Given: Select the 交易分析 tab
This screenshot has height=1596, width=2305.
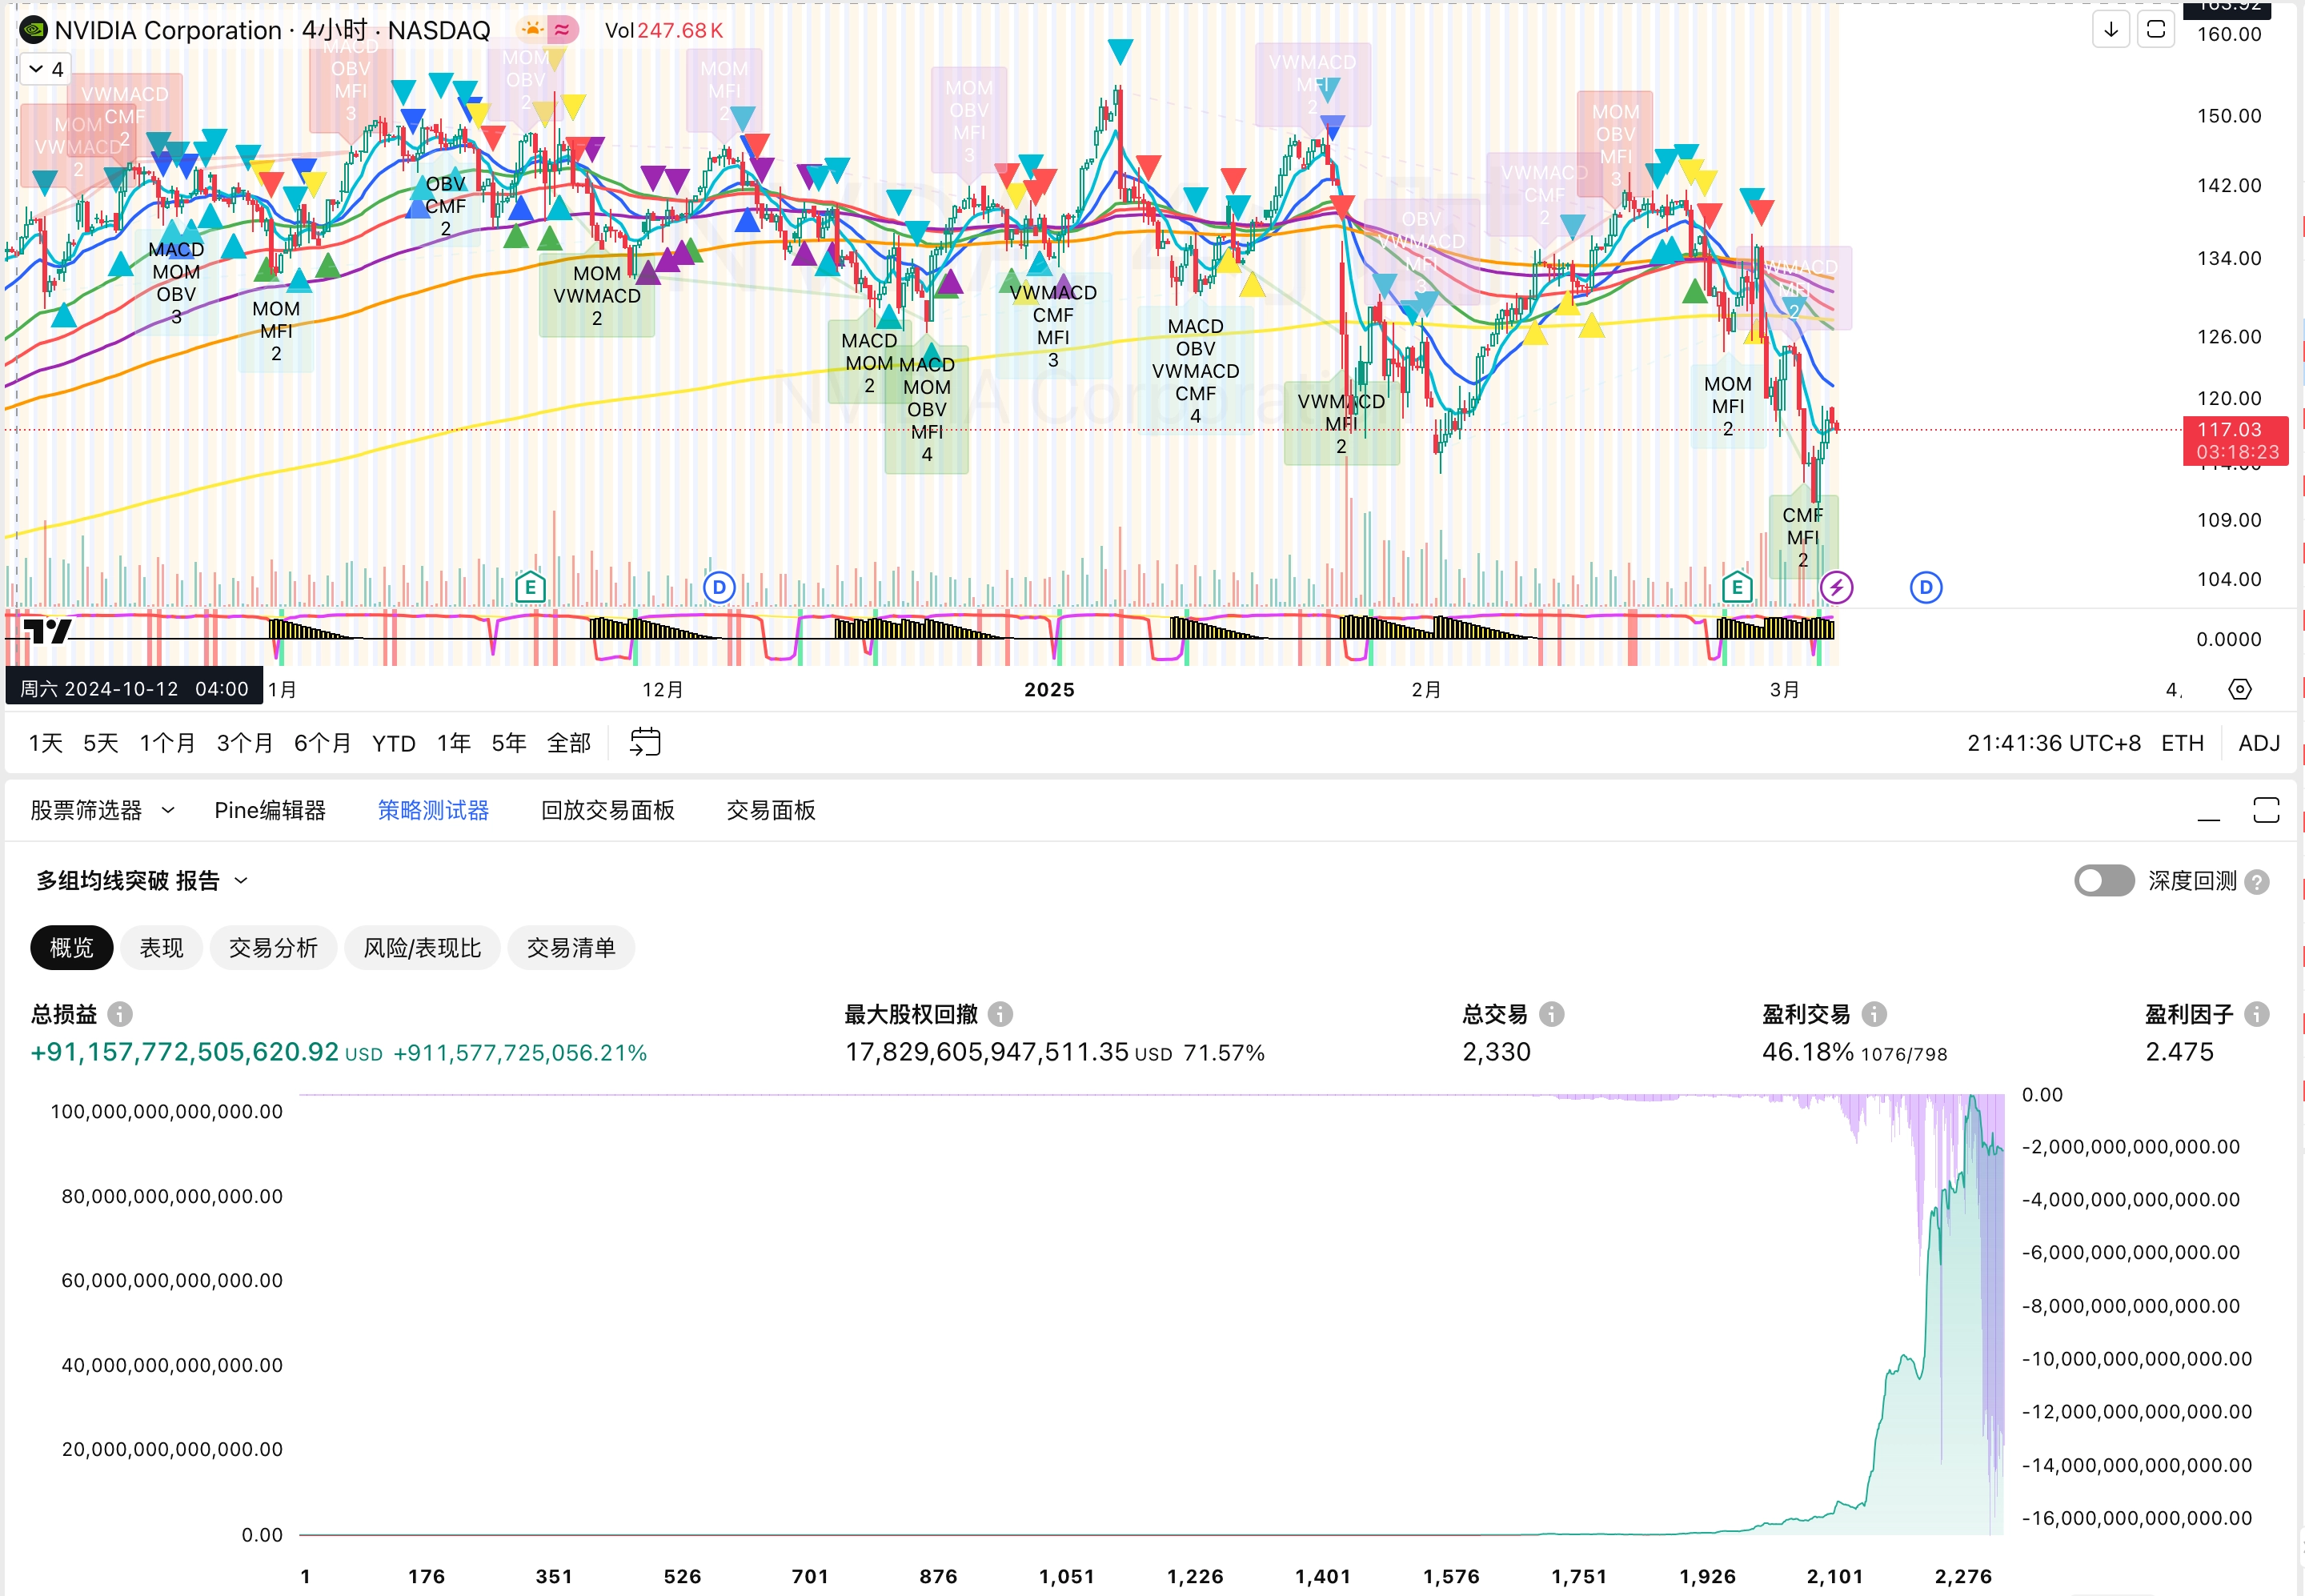Looking at the screenshot, I should click(x=273, y=948).
